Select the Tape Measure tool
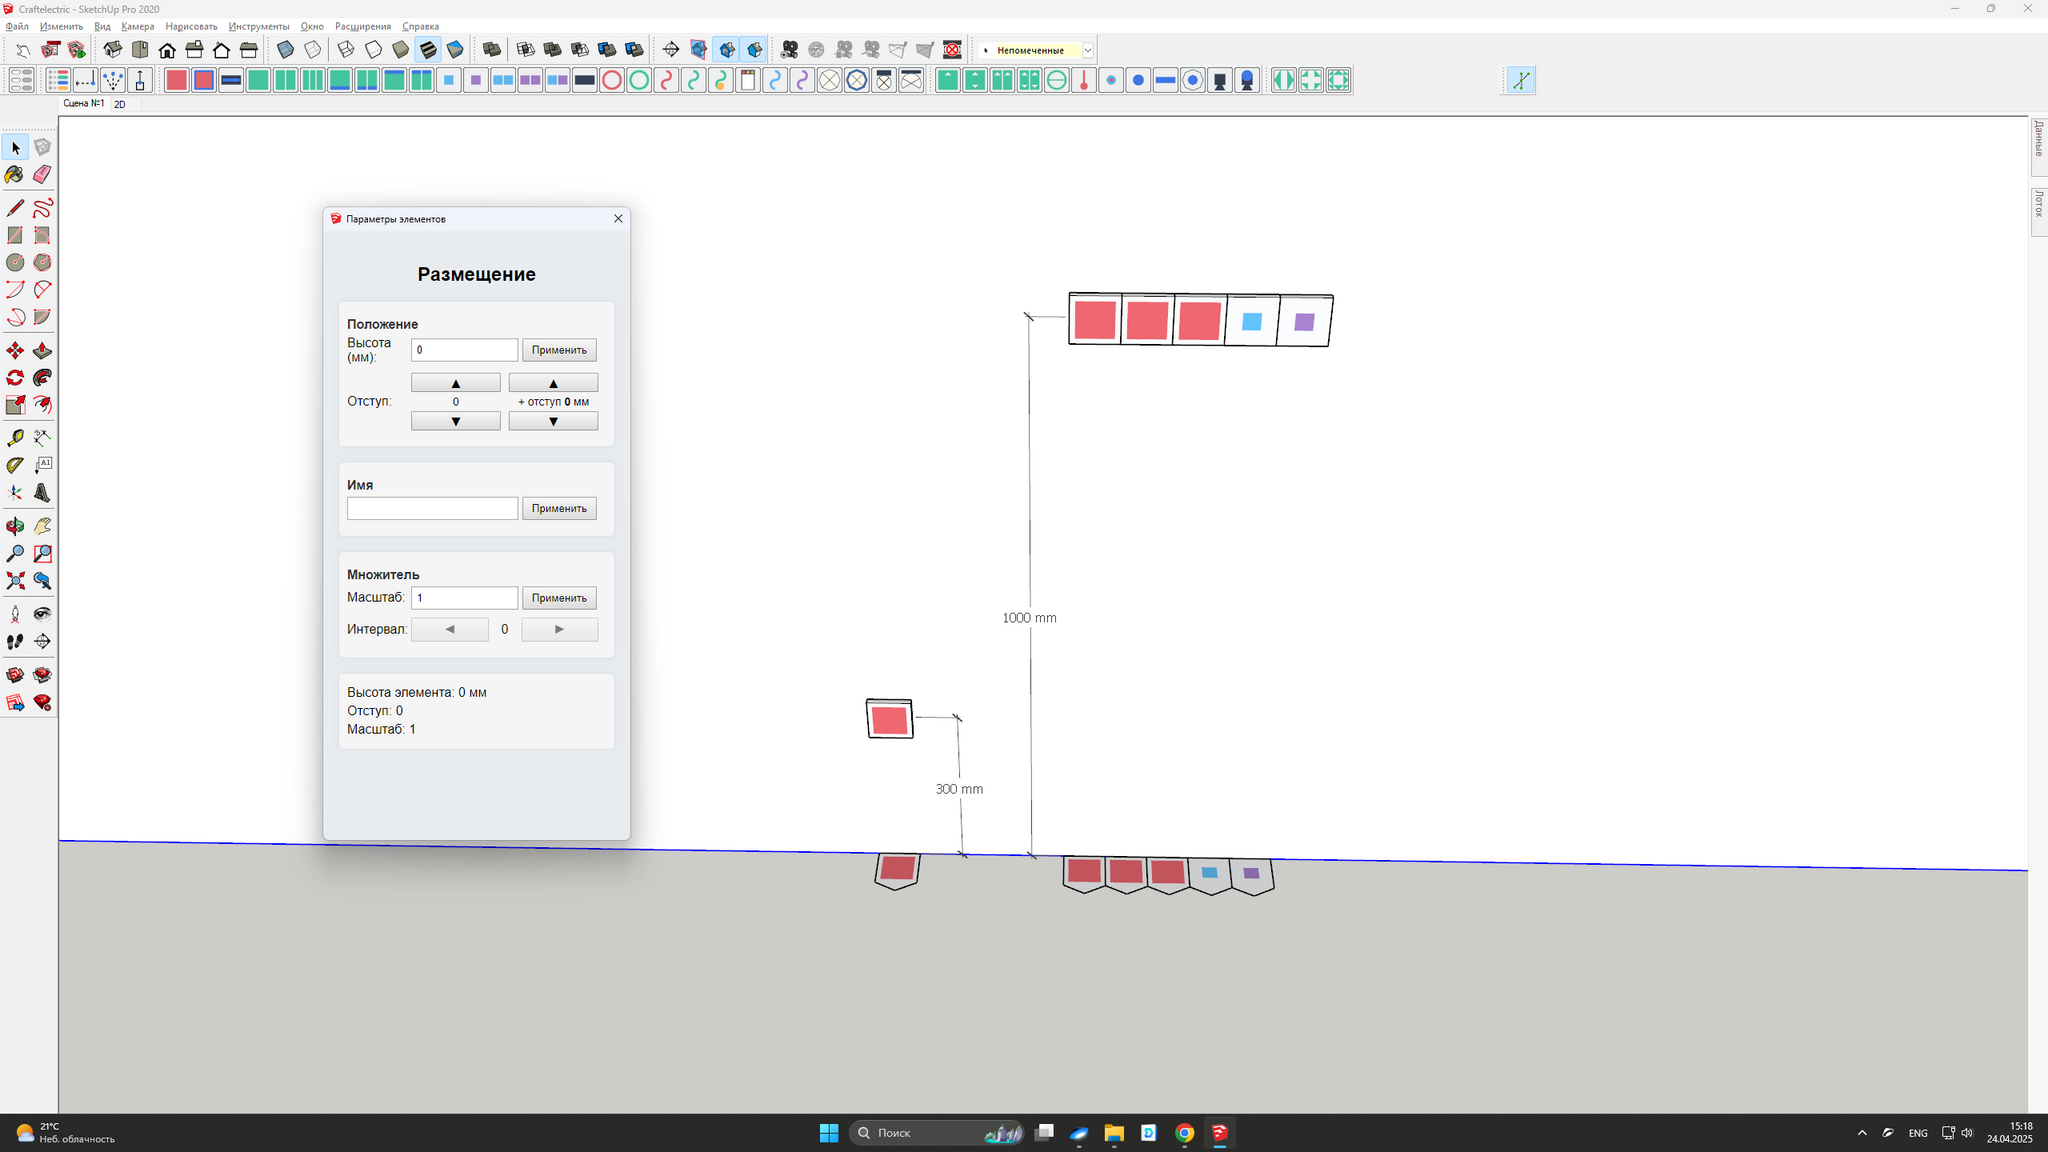The image size is (2048, 1152). point(15,438)
